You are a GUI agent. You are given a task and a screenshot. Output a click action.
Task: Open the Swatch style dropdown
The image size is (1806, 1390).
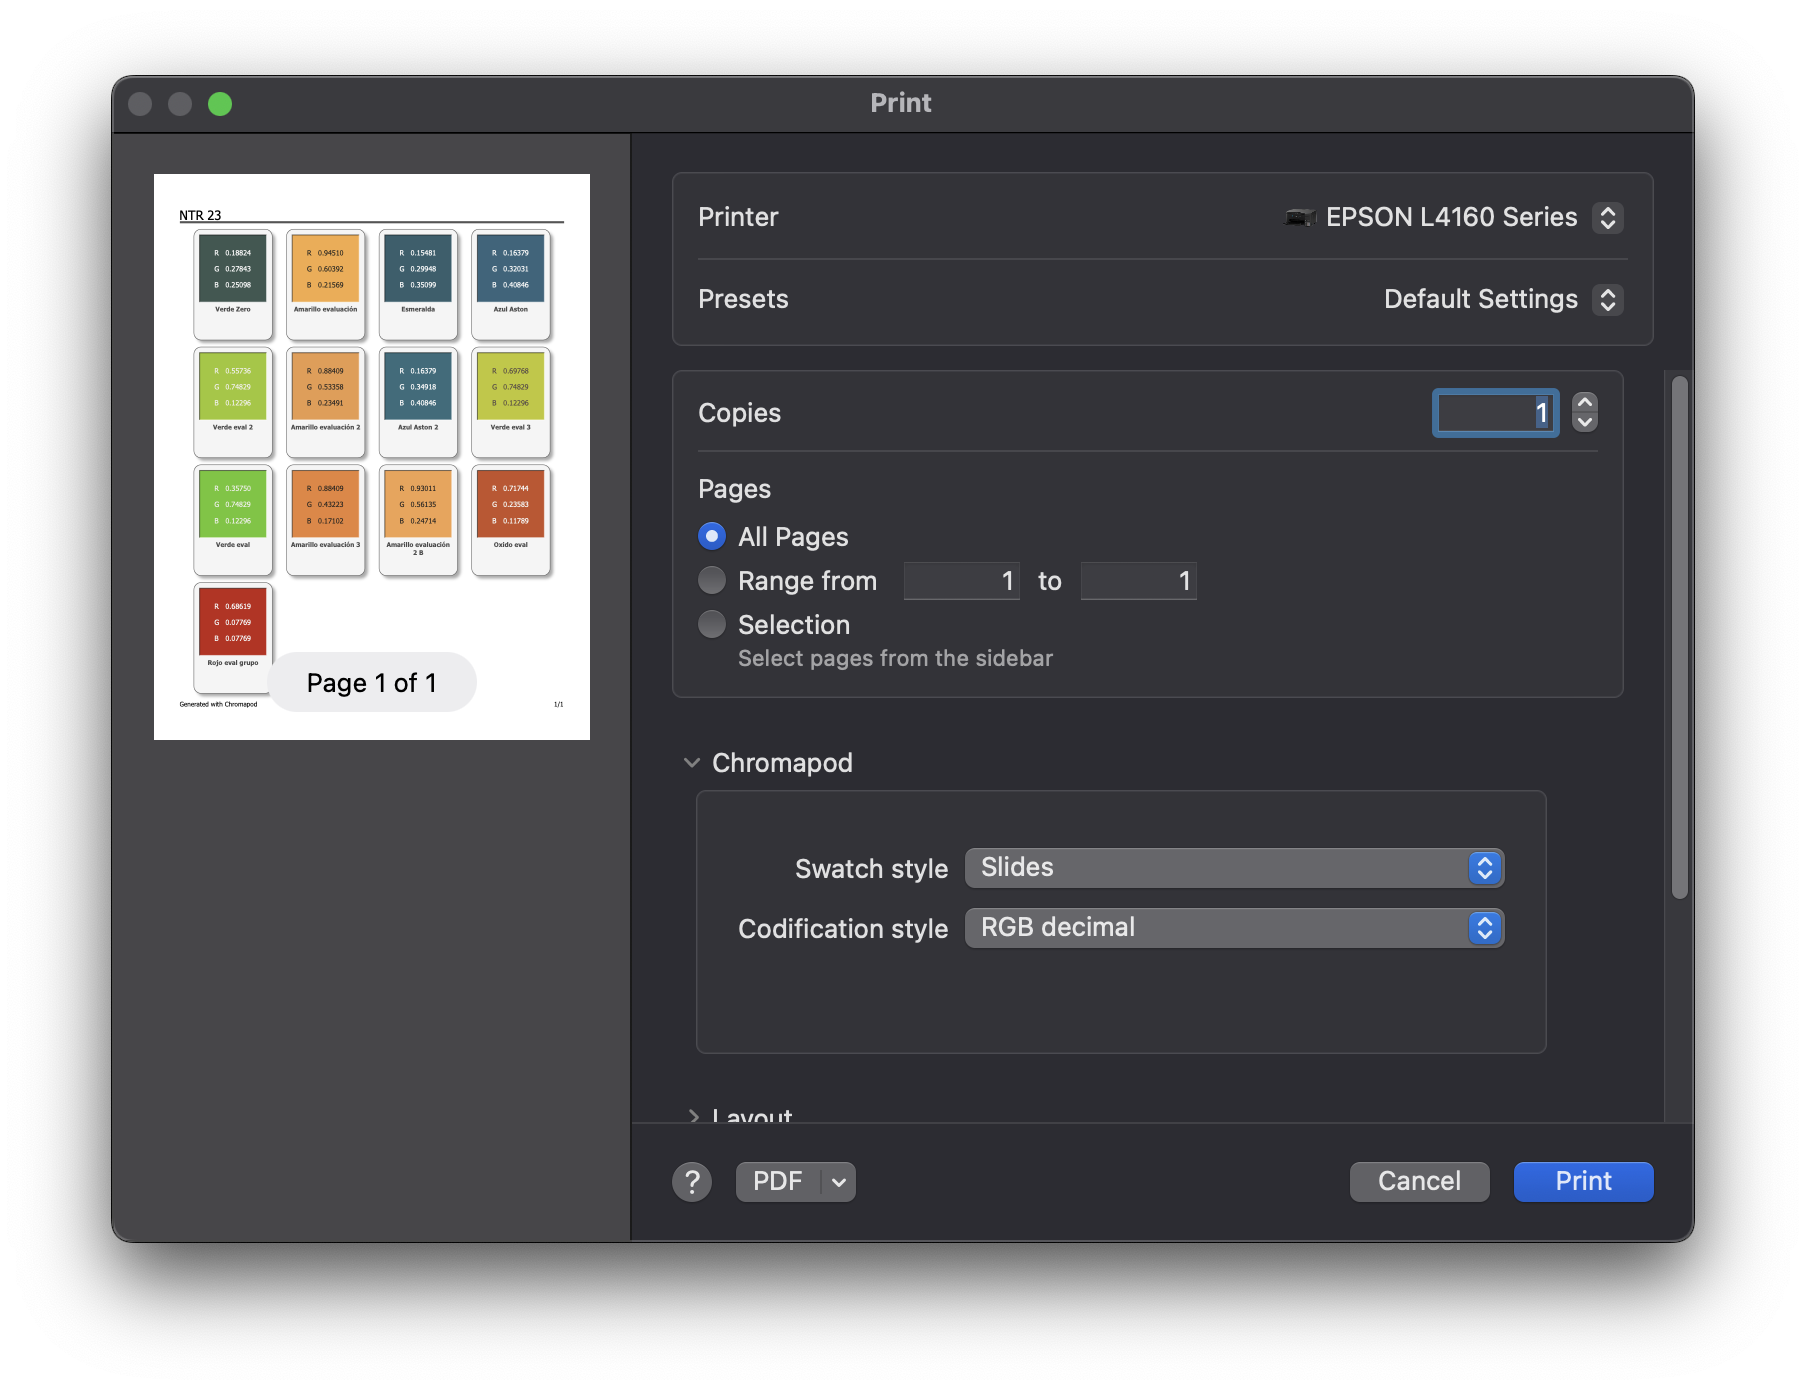pos(1234,868)
